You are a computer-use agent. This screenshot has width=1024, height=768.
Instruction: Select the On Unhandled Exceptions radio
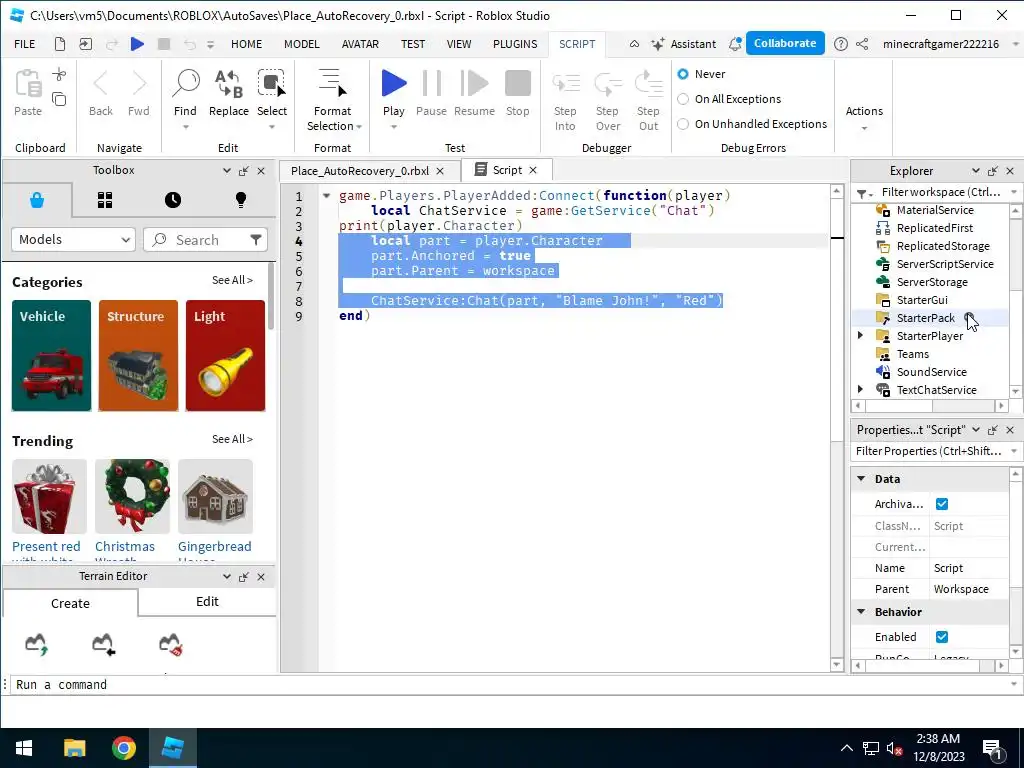click(x=683, y=123)
